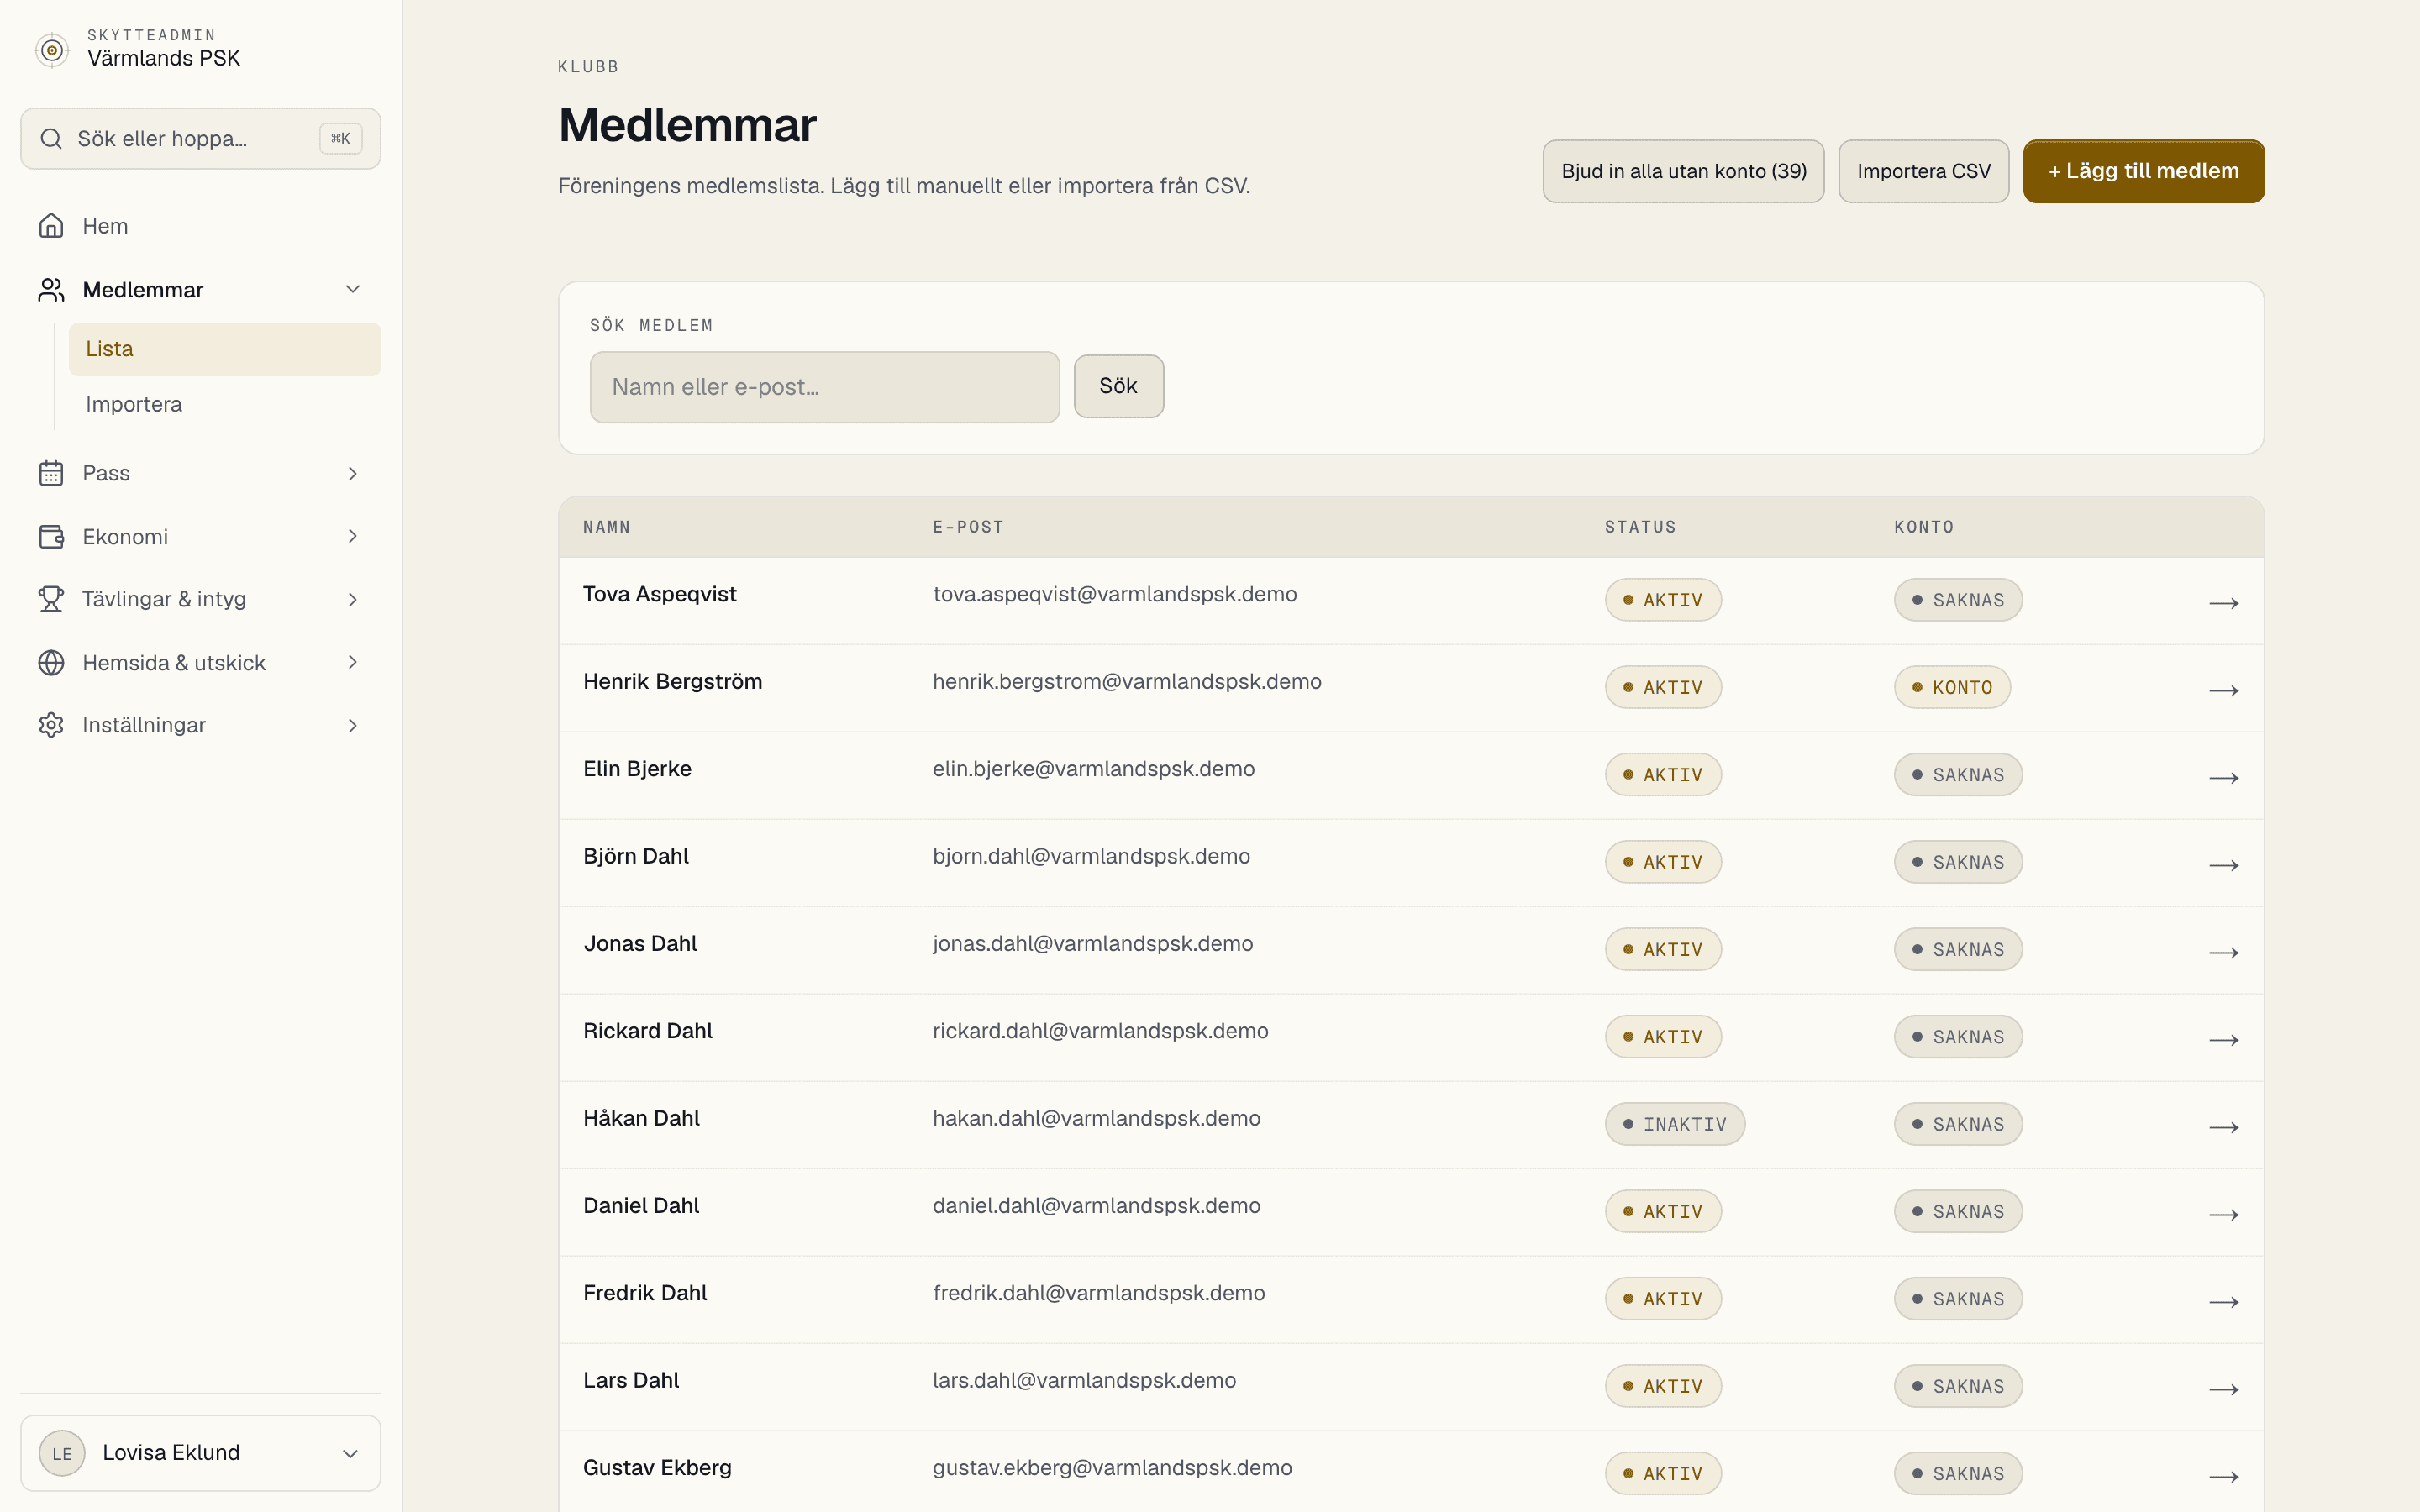Click the Hem house icon

51,226
